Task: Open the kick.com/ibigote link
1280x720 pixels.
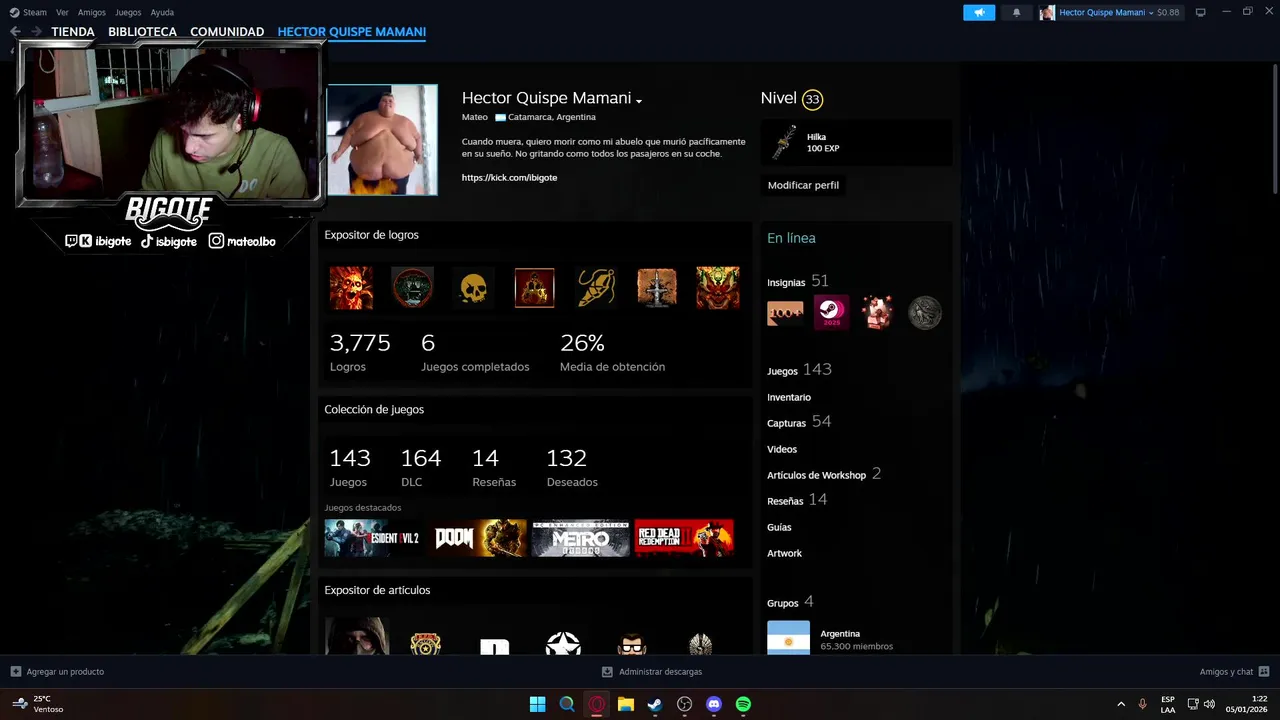Action: pos(509,178)
